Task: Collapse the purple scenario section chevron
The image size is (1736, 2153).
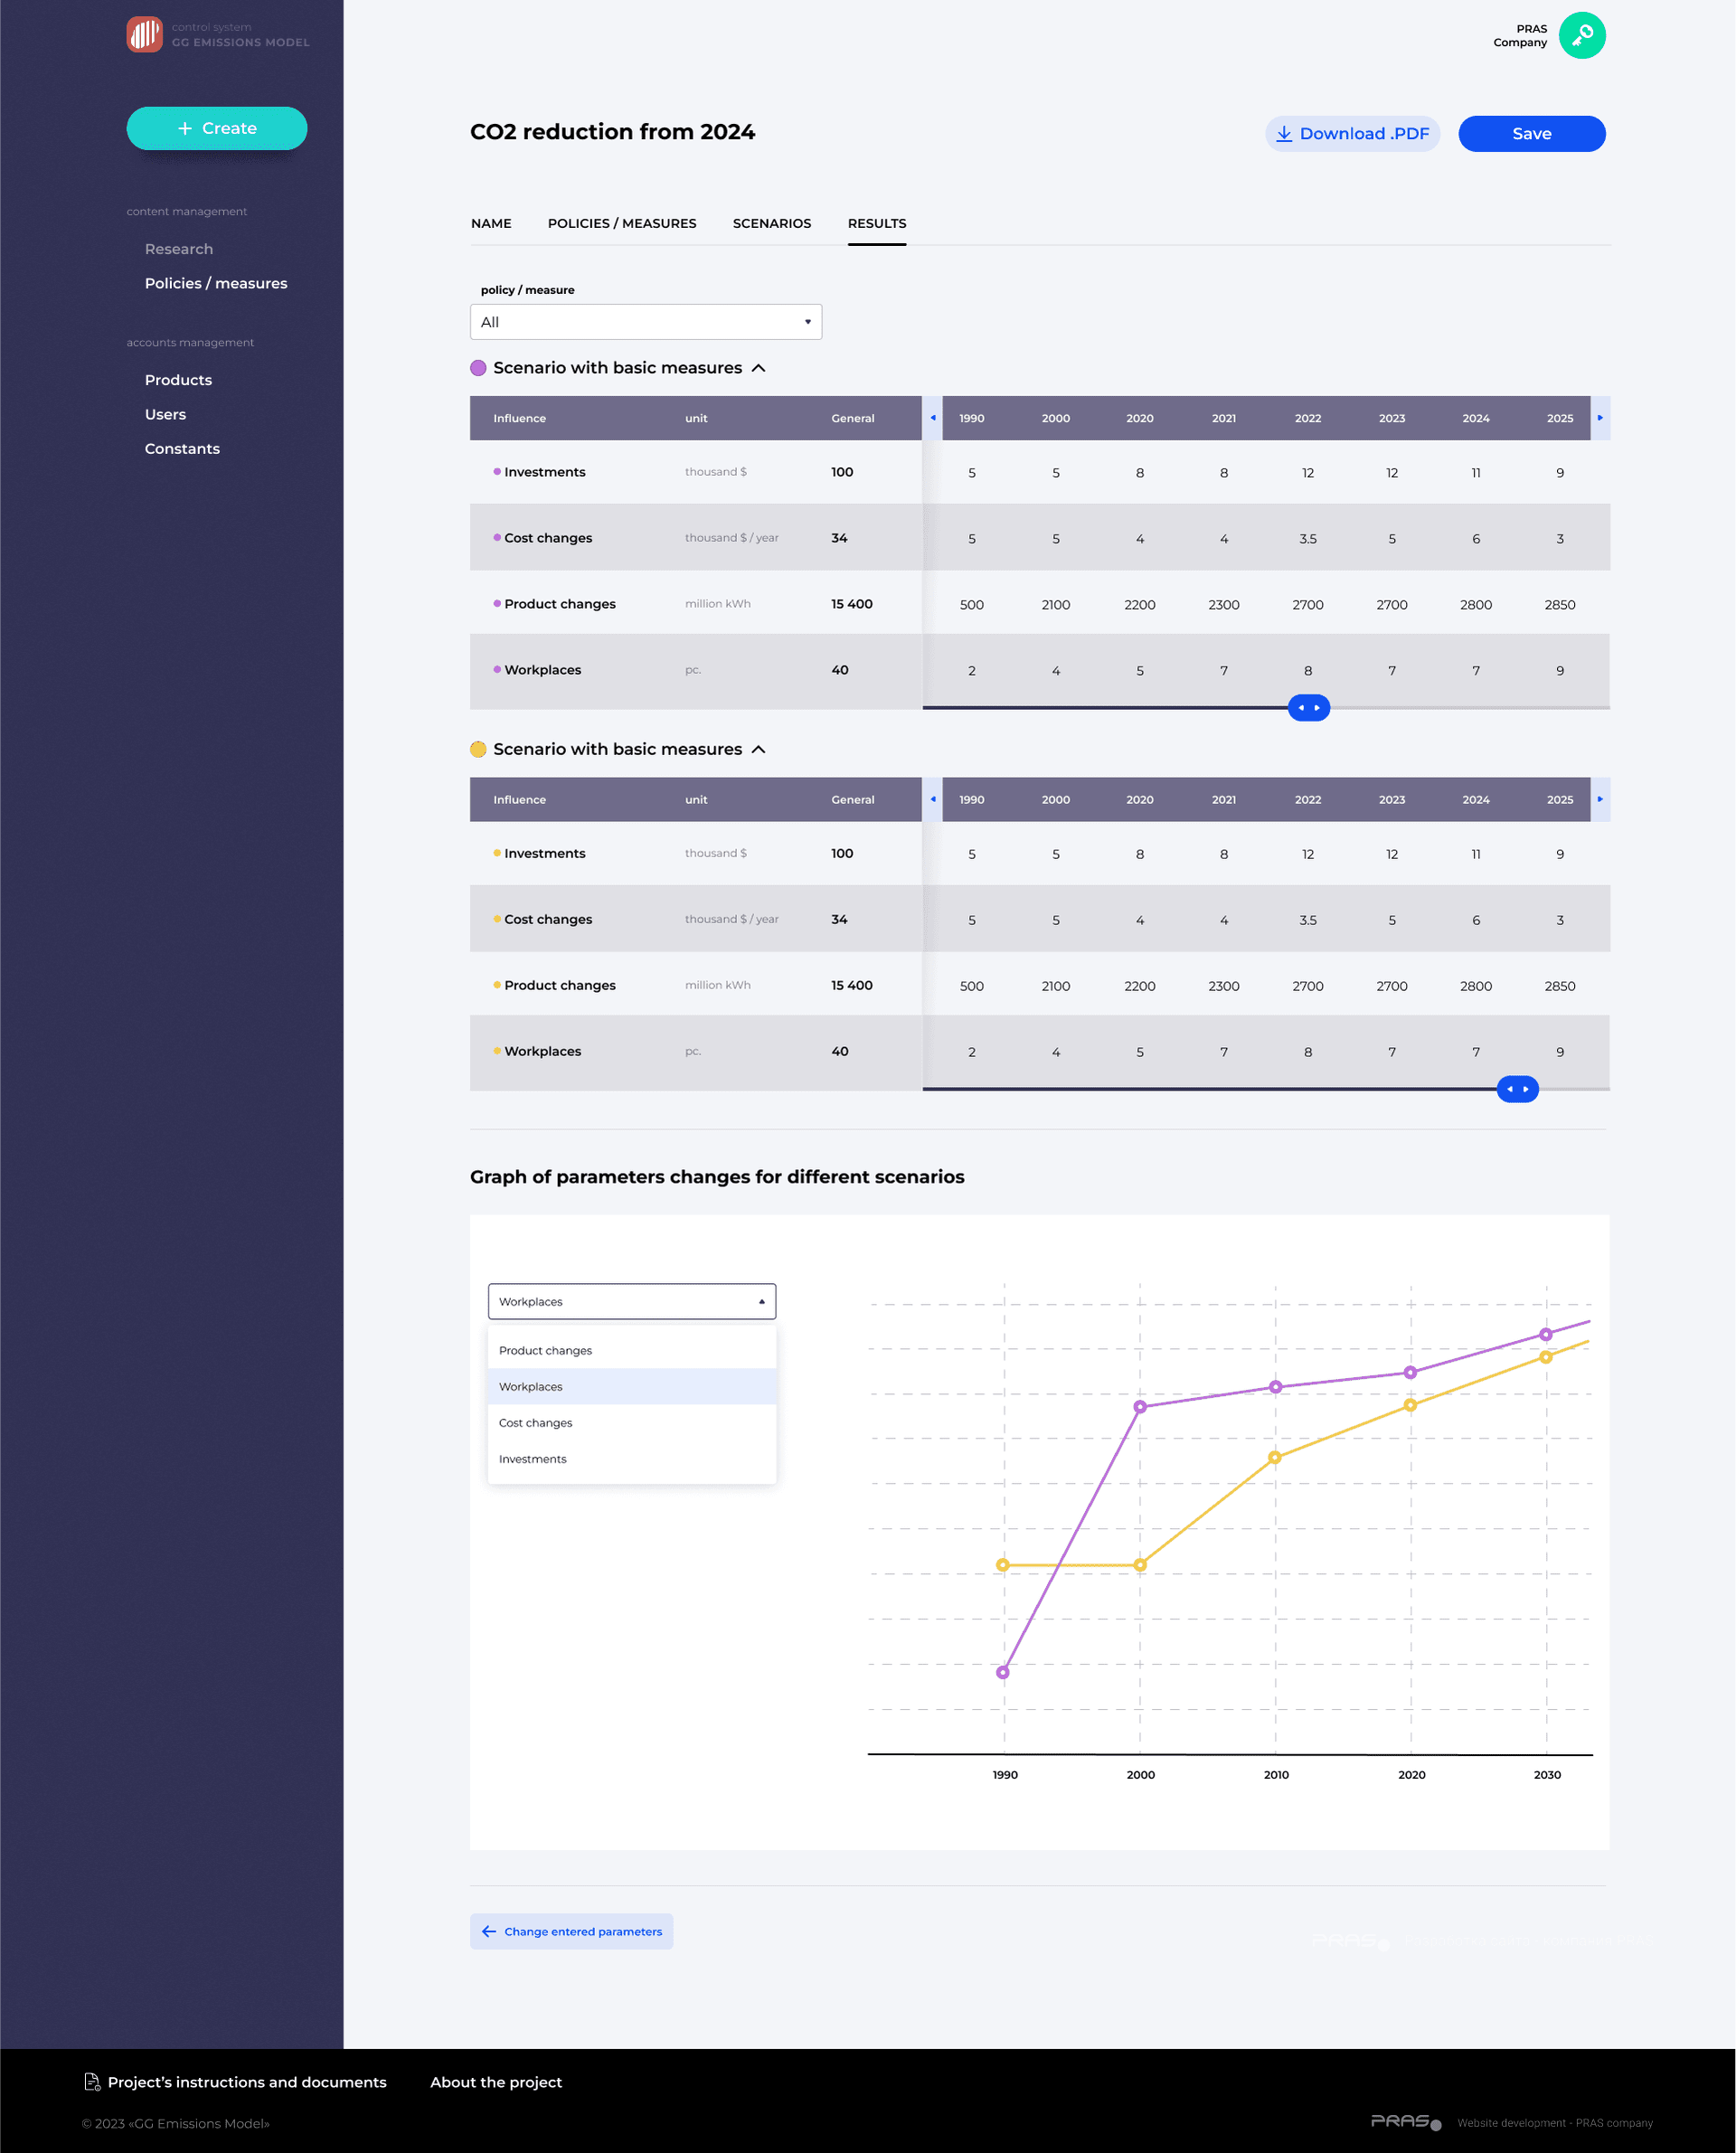Action: pos(759,368)
